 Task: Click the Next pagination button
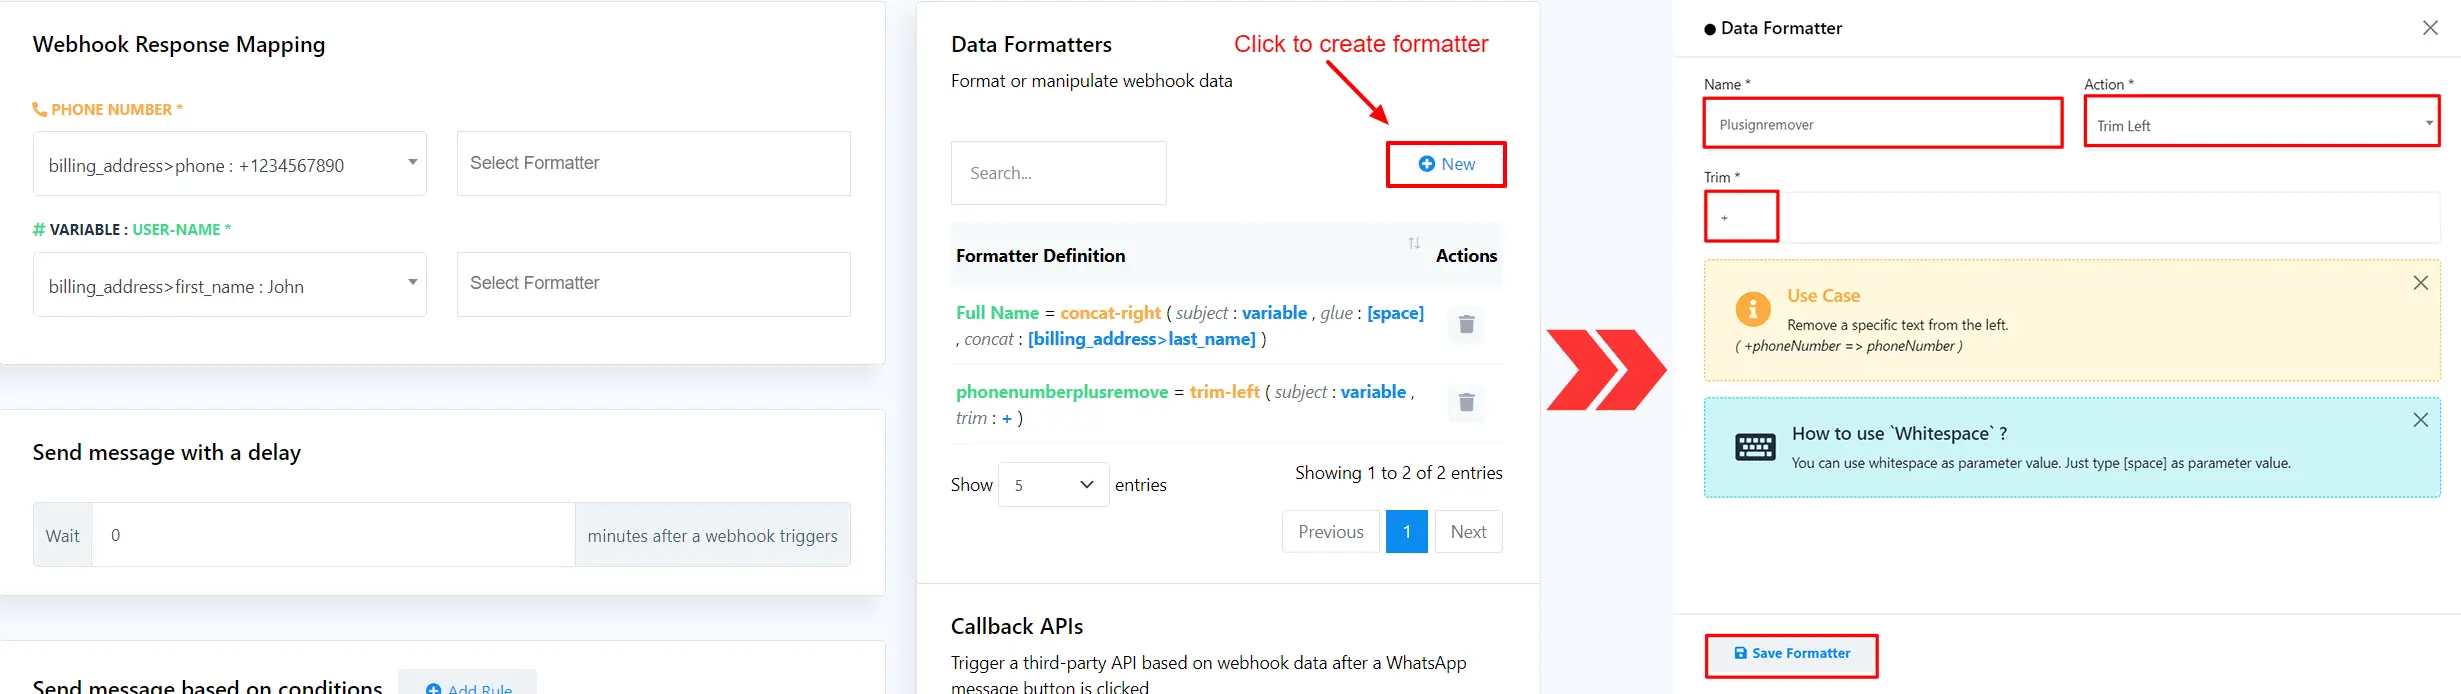(1468, 532)
